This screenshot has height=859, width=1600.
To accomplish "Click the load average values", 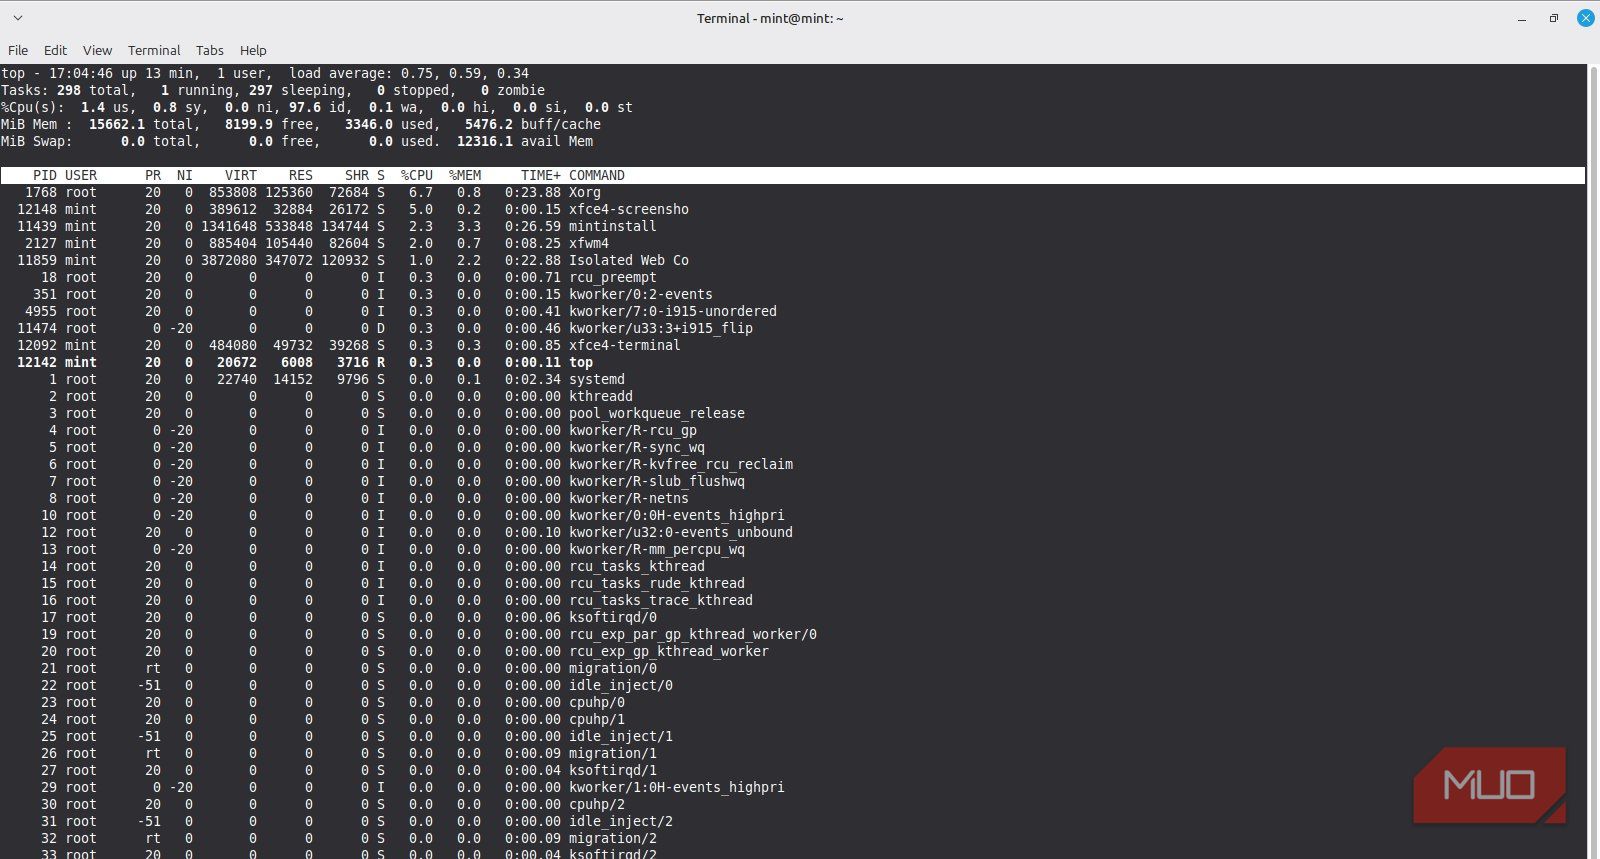I will pyautogui.click(x=465, y=73).
